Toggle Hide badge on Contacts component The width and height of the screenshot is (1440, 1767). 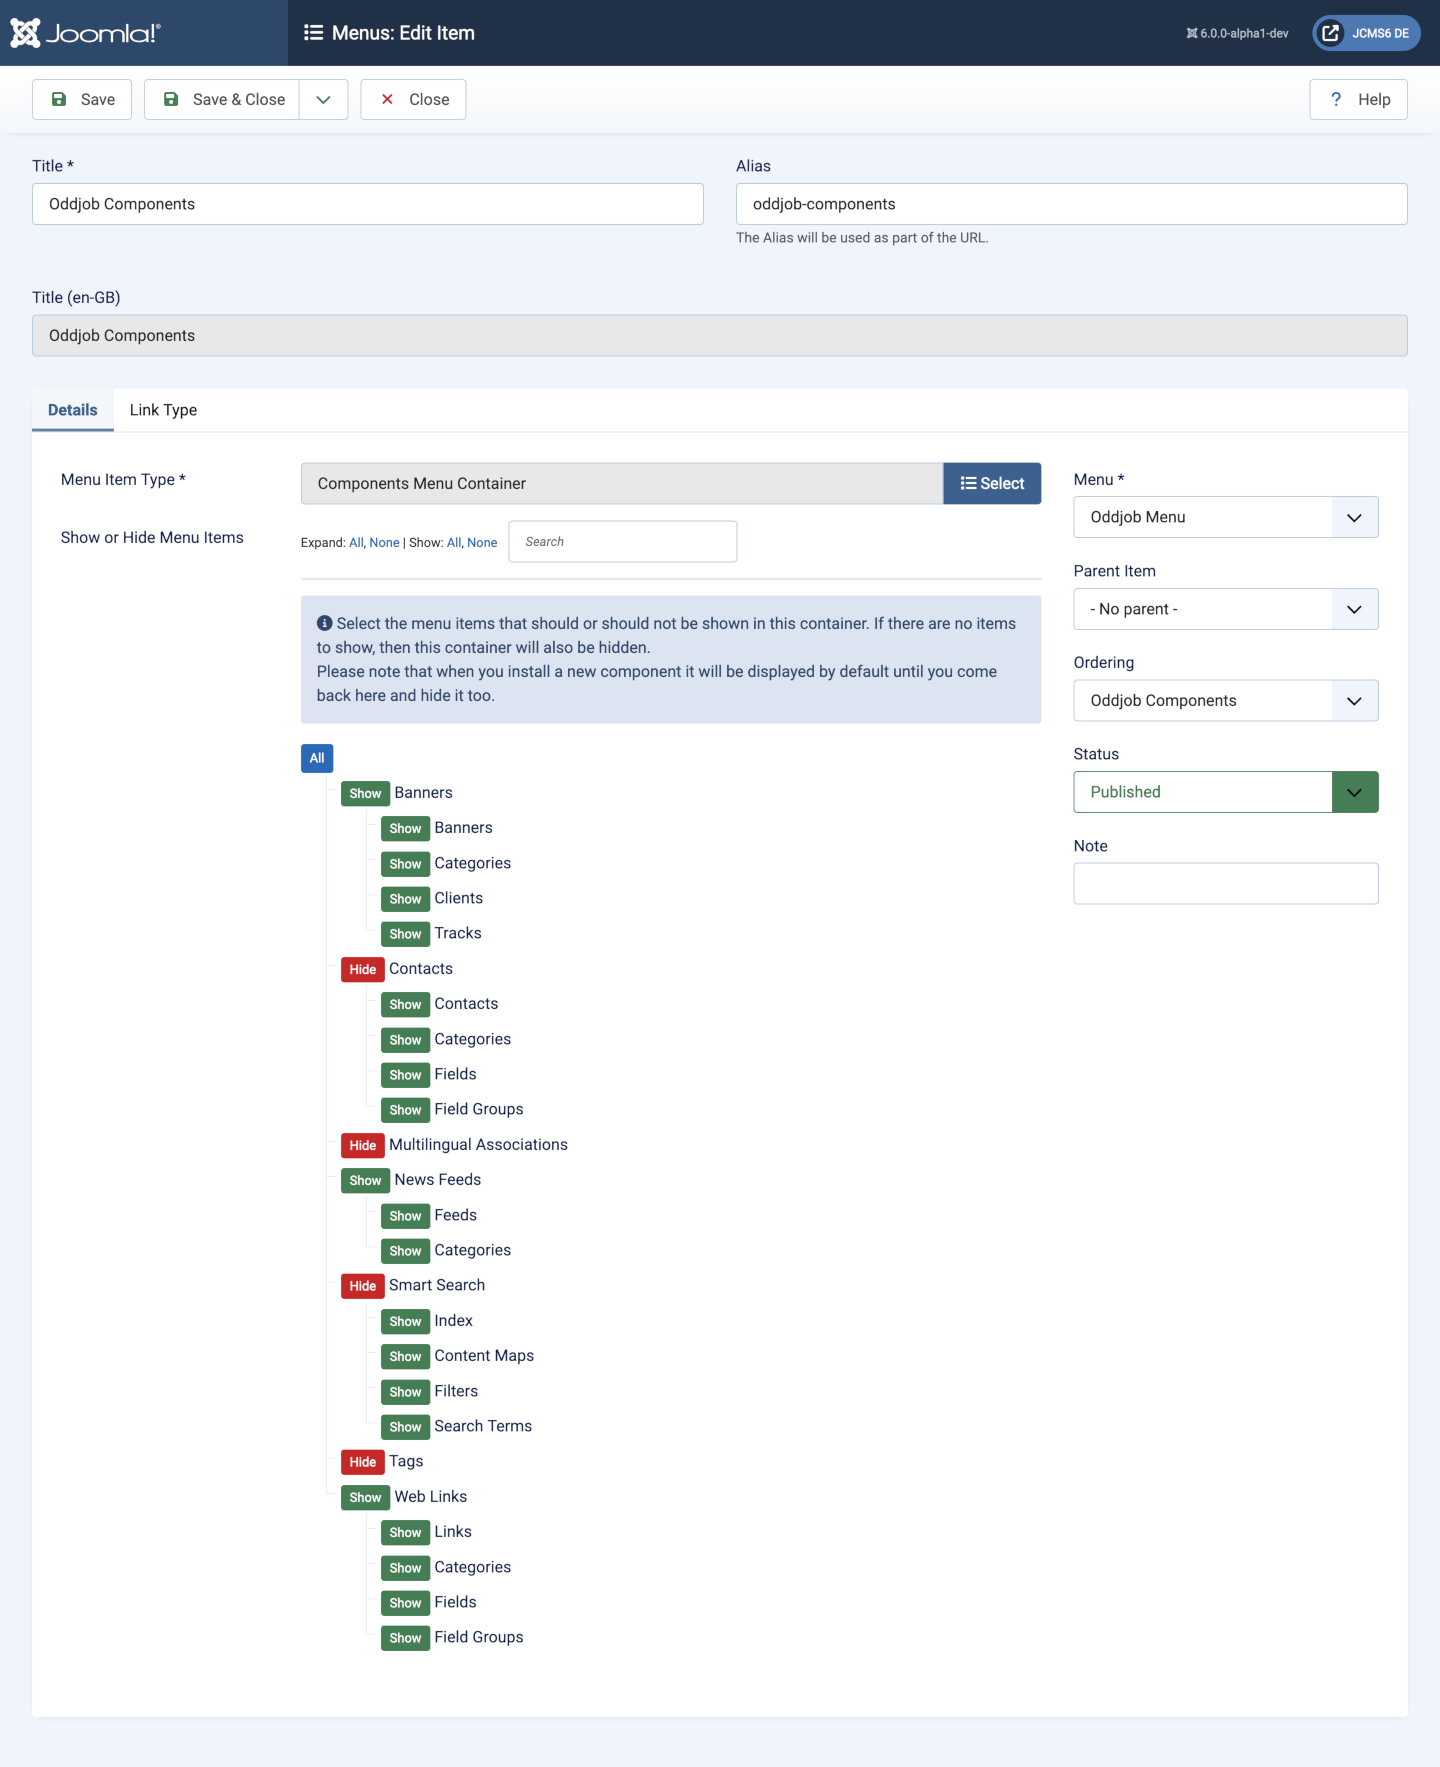coord(363,969)
